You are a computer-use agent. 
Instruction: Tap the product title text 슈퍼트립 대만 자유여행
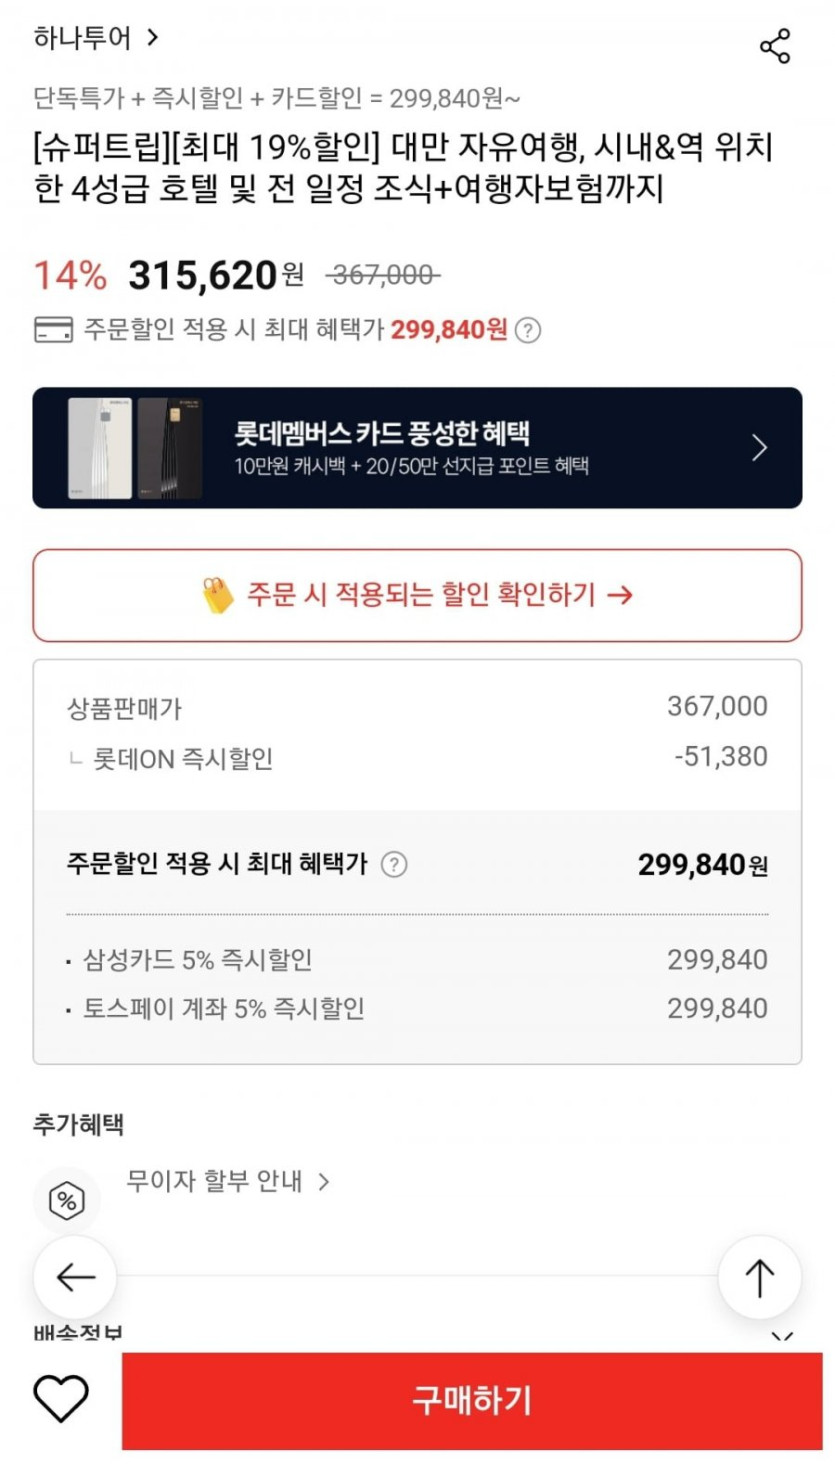(402, 169)
